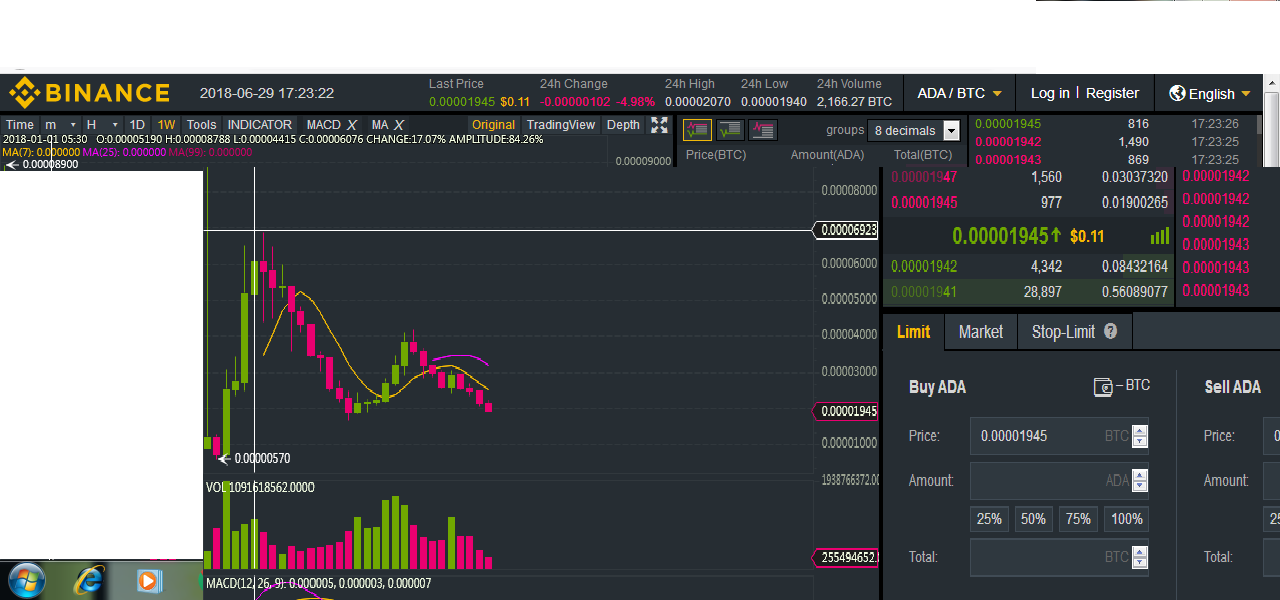Decrease Buy Price with down stepper

[x=1140, y=441]
